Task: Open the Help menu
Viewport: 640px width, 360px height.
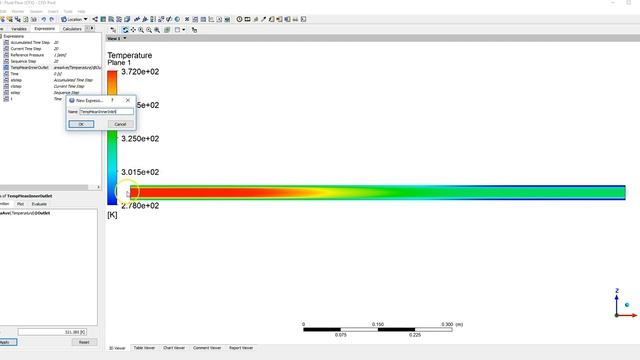Action: pos(82,11)
